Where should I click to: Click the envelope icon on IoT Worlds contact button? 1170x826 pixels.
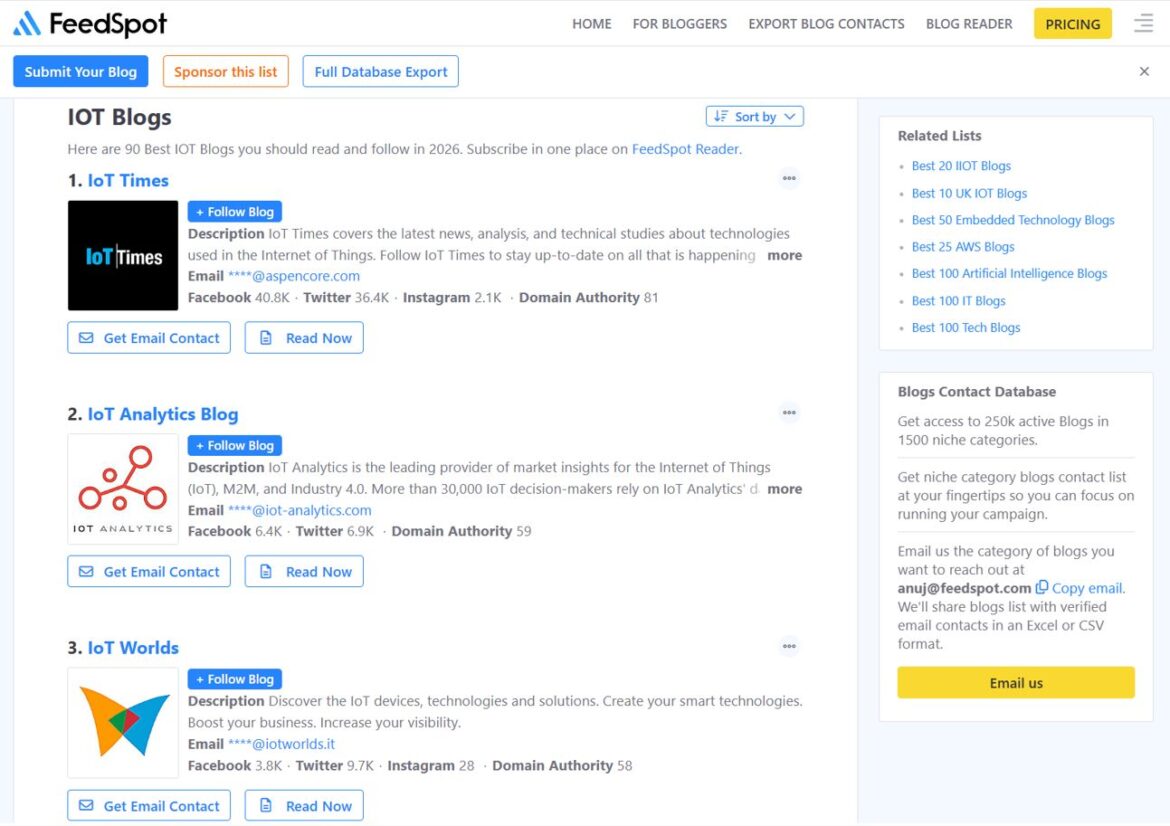click(85, 805)
